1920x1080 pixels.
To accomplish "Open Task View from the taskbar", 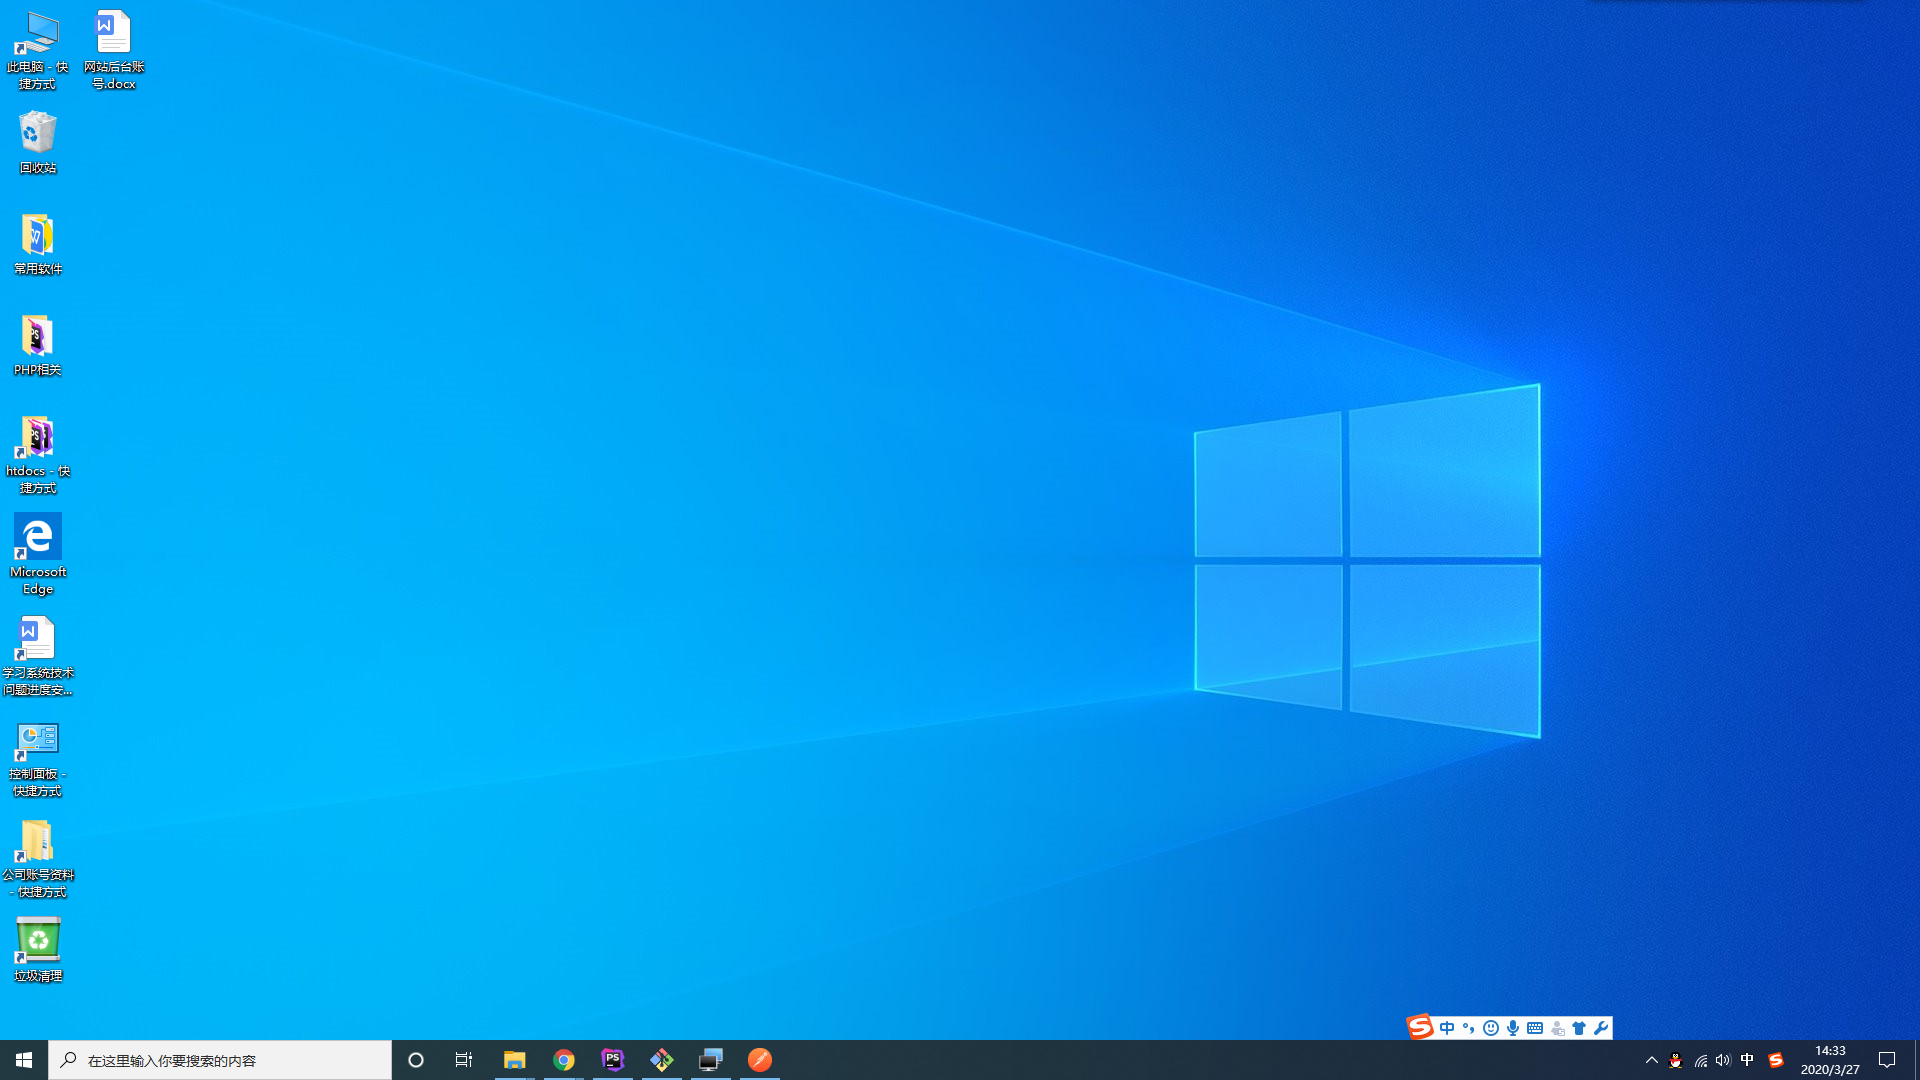I will coord(464,1060).
